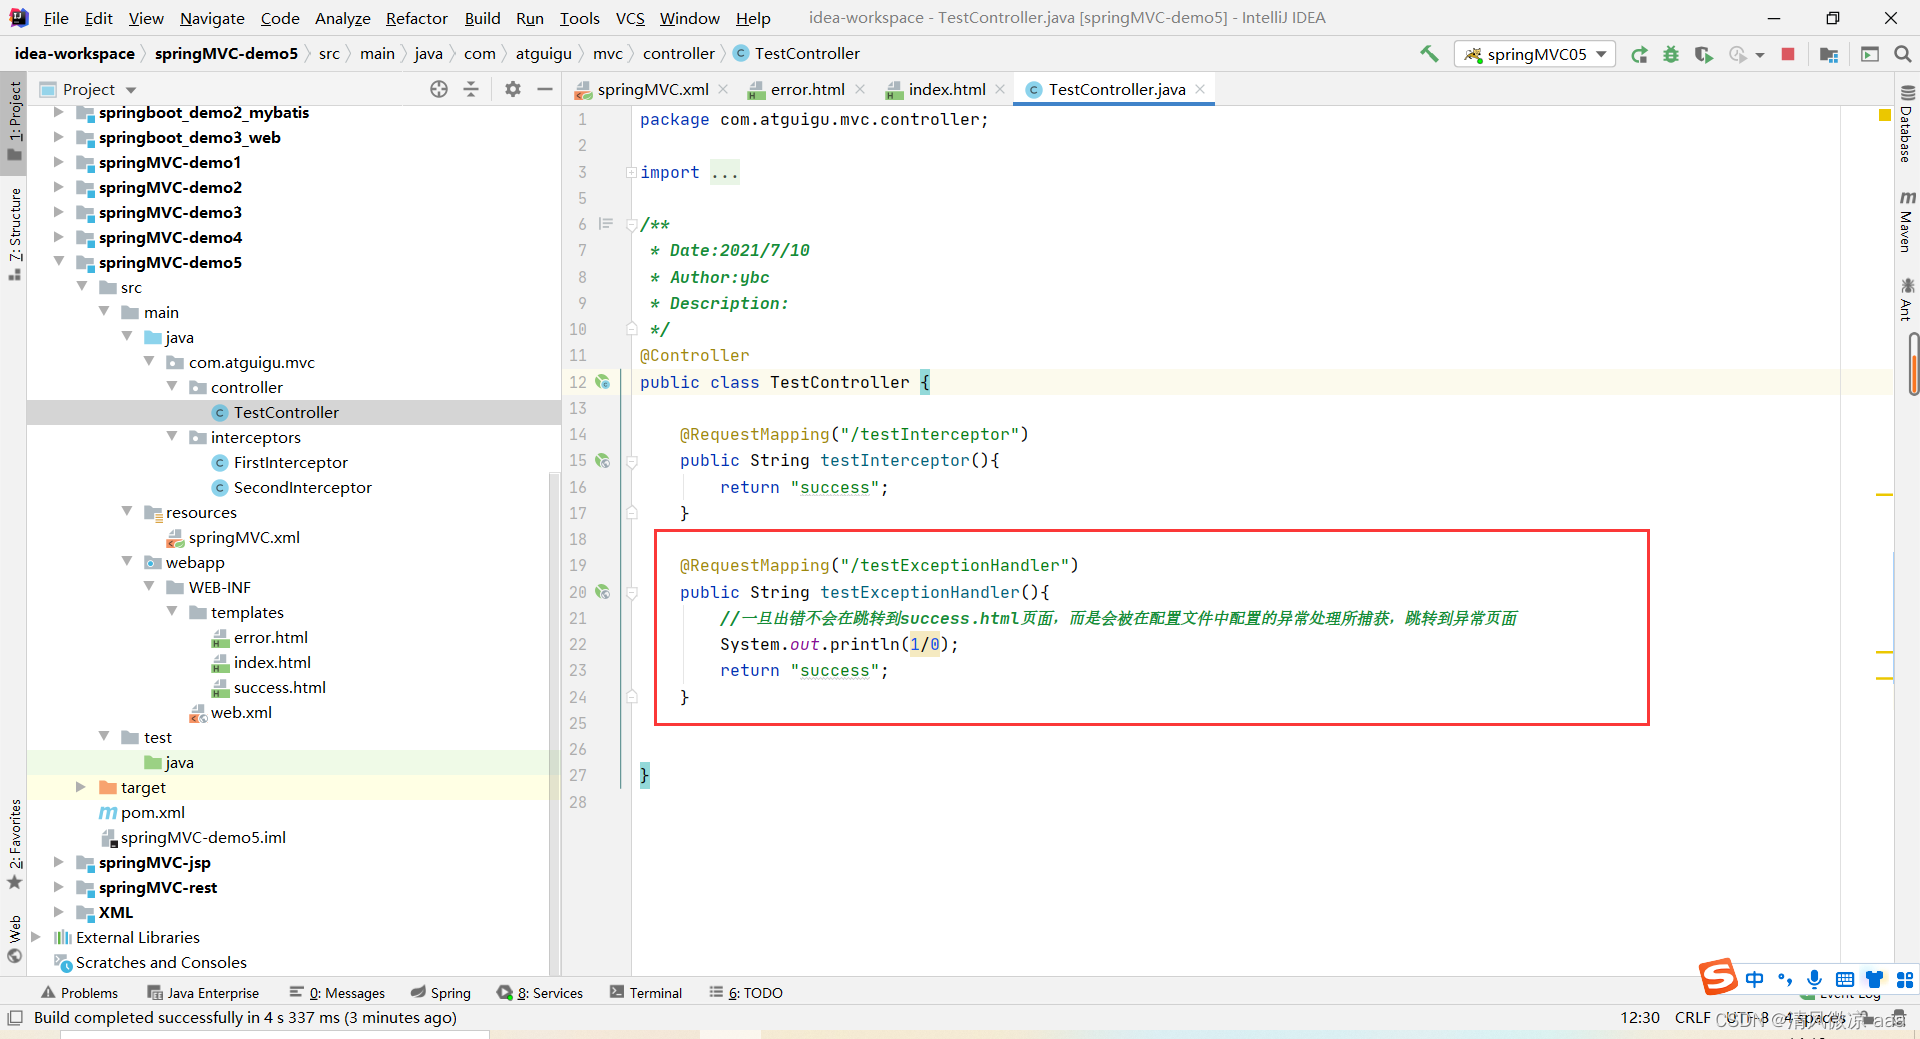Screen dimensions: 1920x1039
Task: Select SecondInterceptor class in tree
Action: coord(302,487)
